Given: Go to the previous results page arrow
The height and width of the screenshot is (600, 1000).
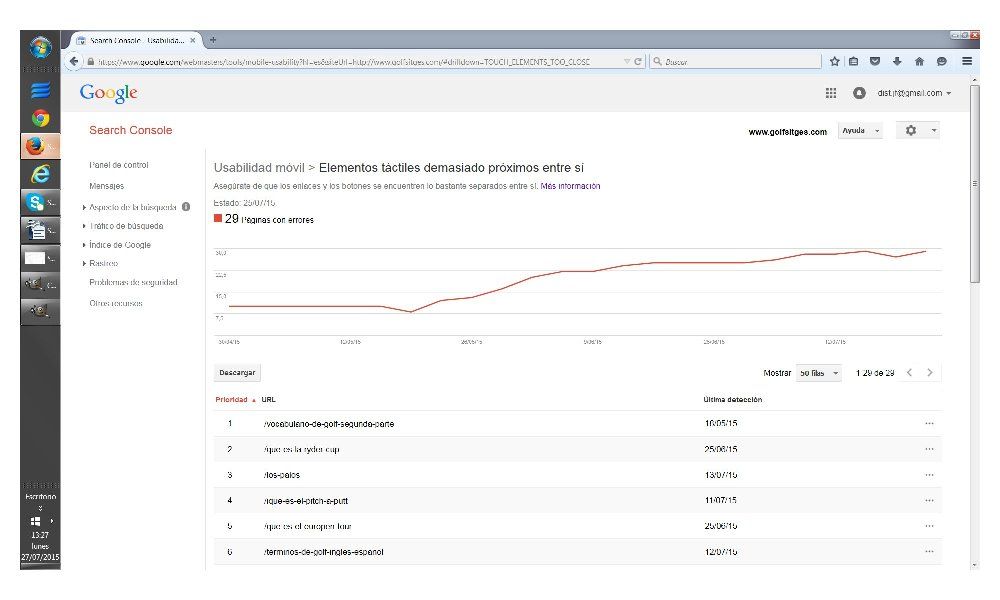Looking at the screenshot, I should [909, 372].
